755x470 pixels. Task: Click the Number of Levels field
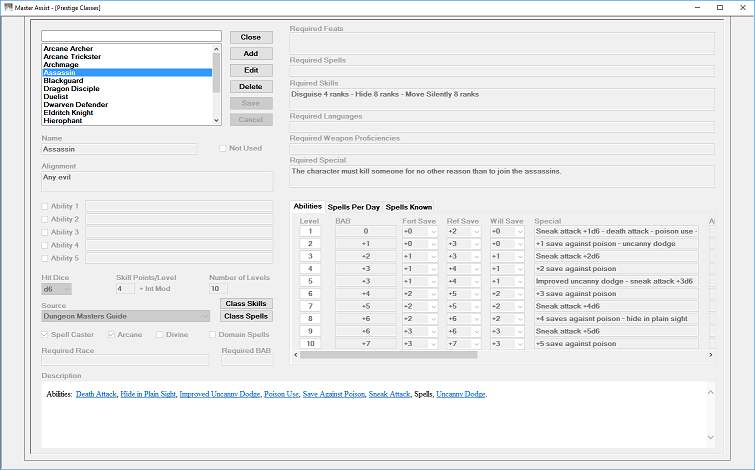tap(218, 289)
